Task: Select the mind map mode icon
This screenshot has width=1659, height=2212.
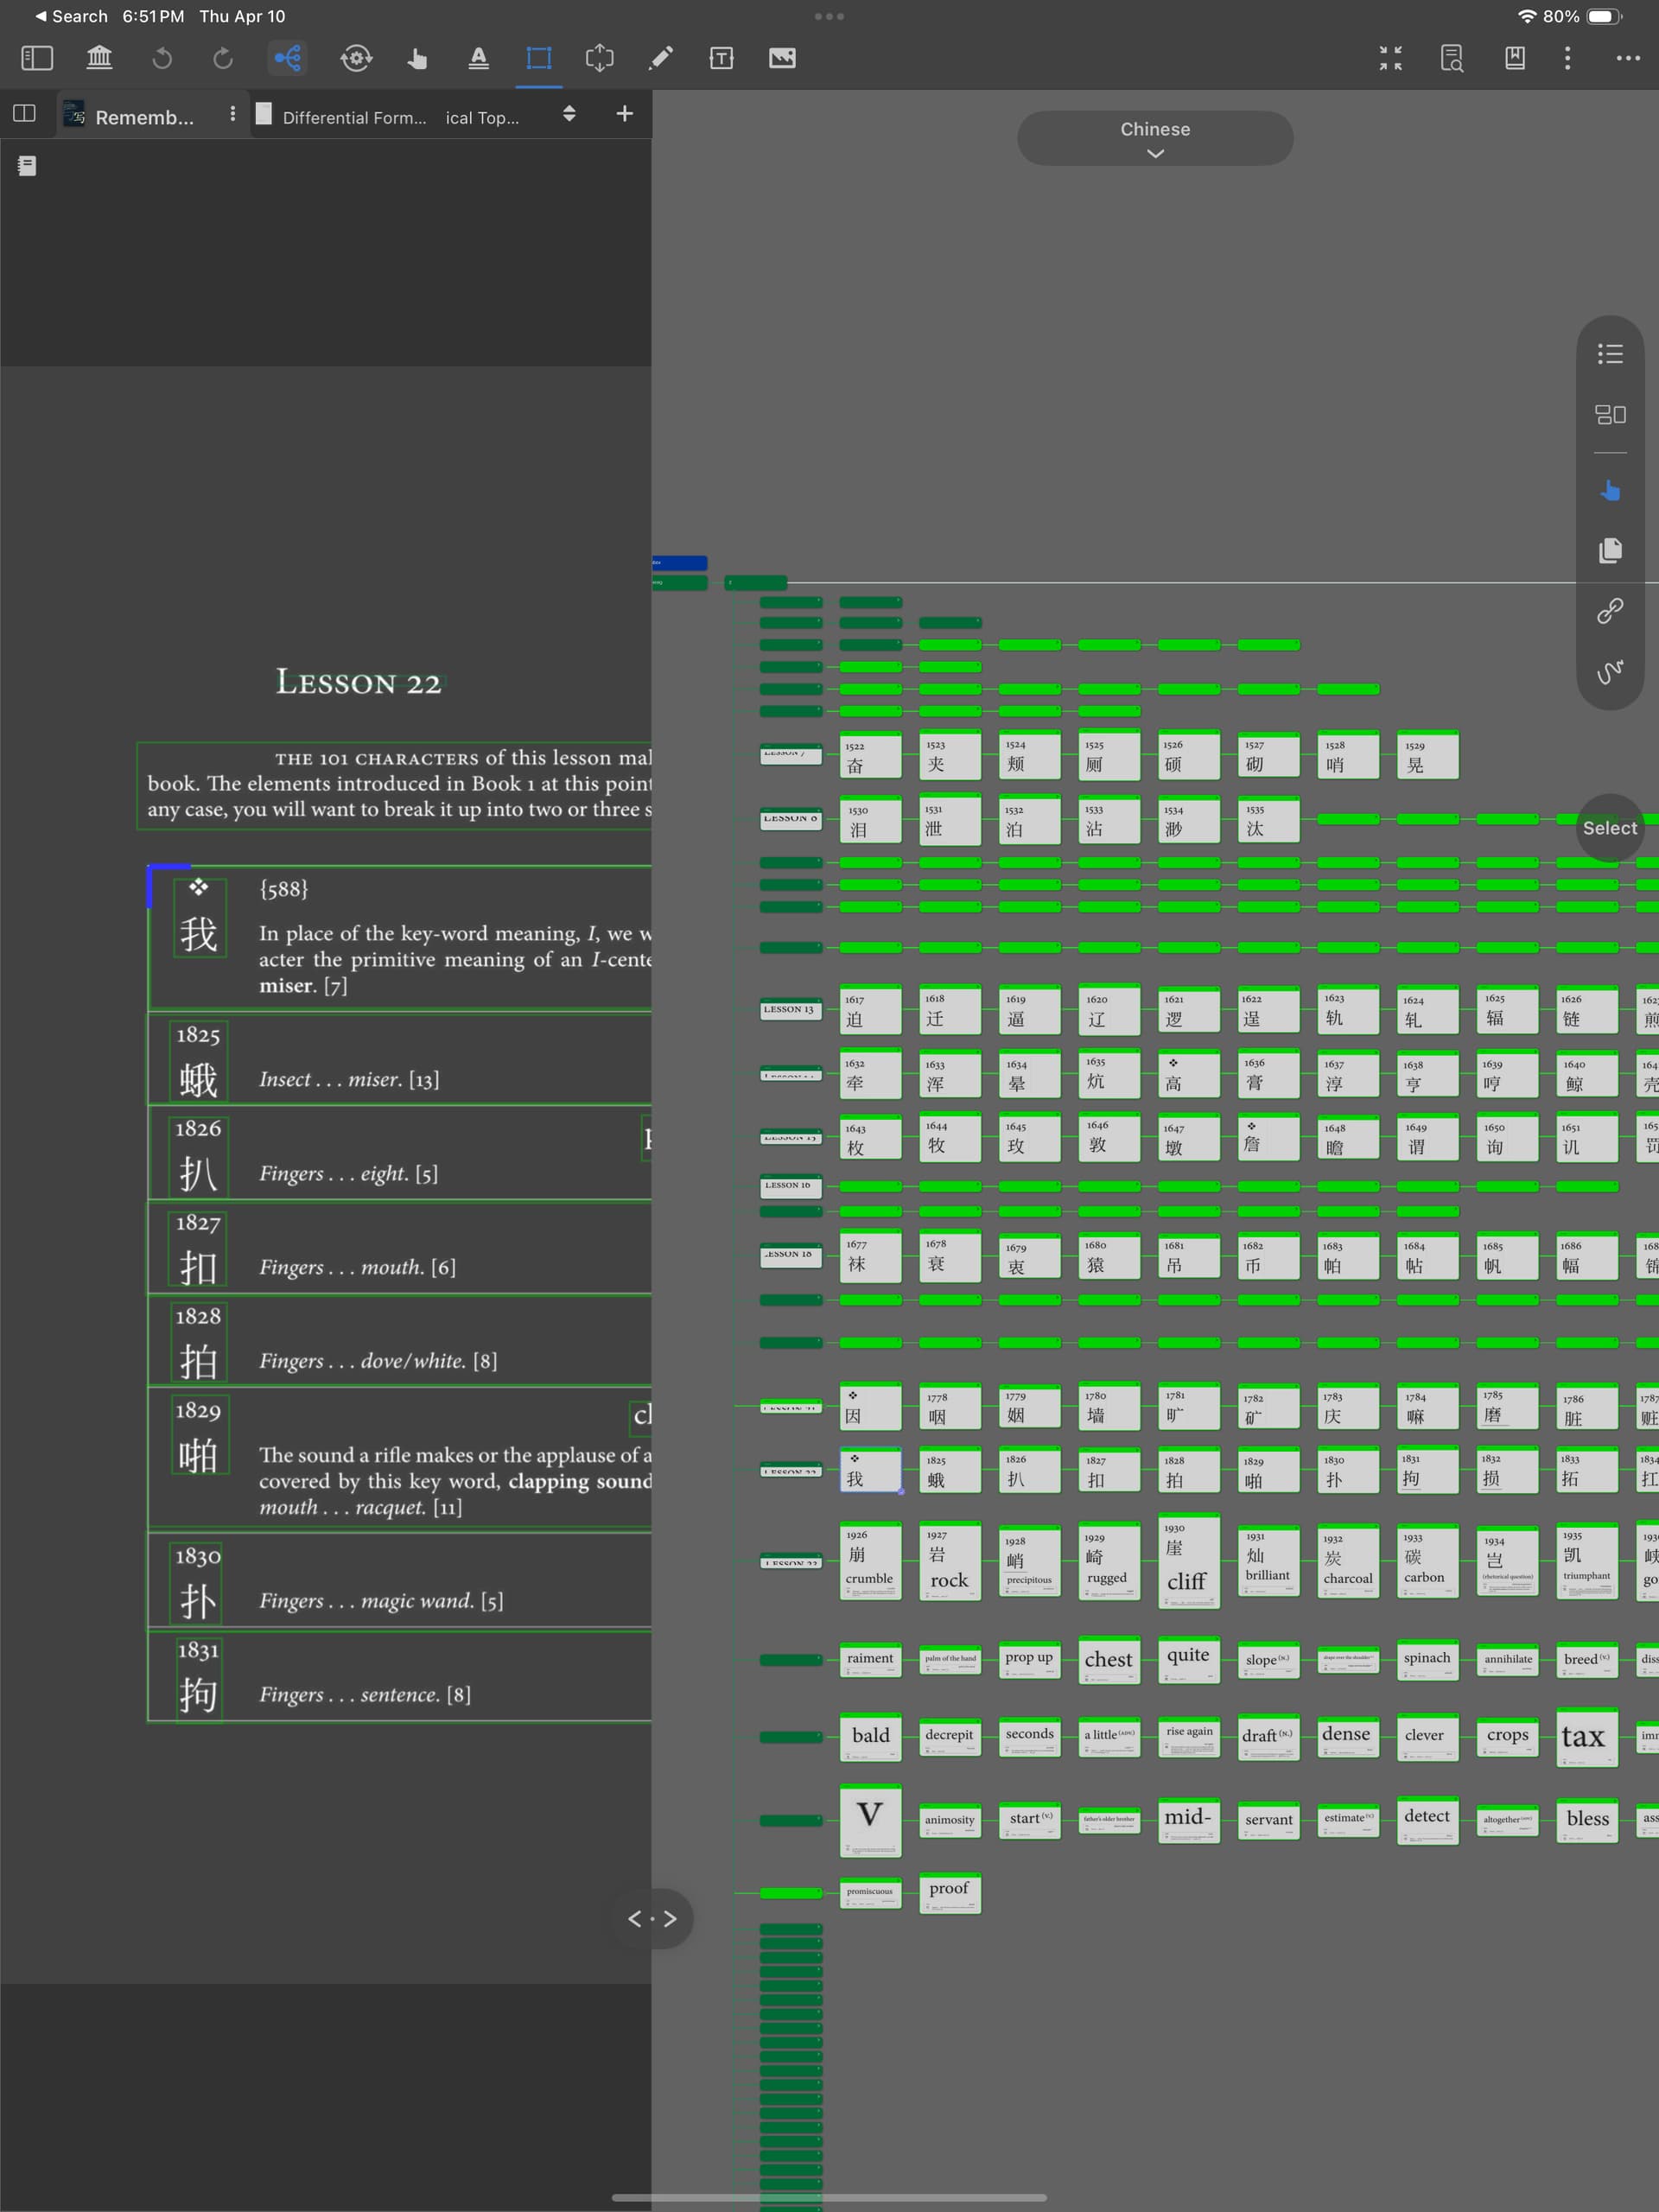Action: [x=288, y=58]
